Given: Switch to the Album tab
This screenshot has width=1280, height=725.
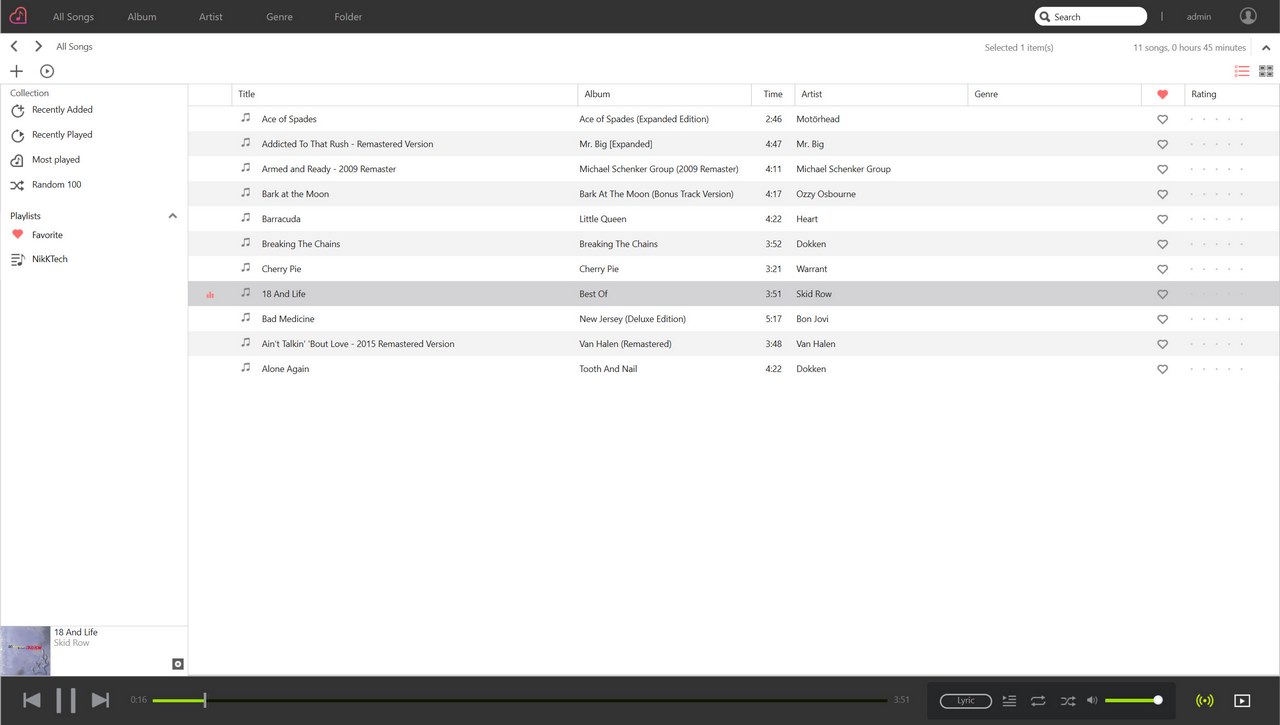Looking at the screenshot, I should pyautogui.click(x=142, y=17).
